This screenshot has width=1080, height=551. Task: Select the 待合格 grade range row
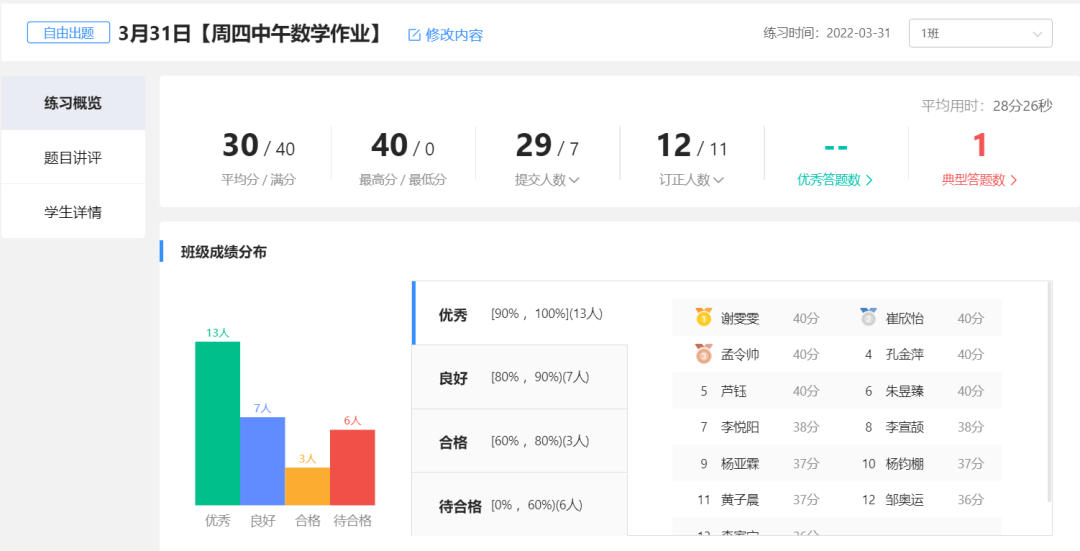coord(520,505)
